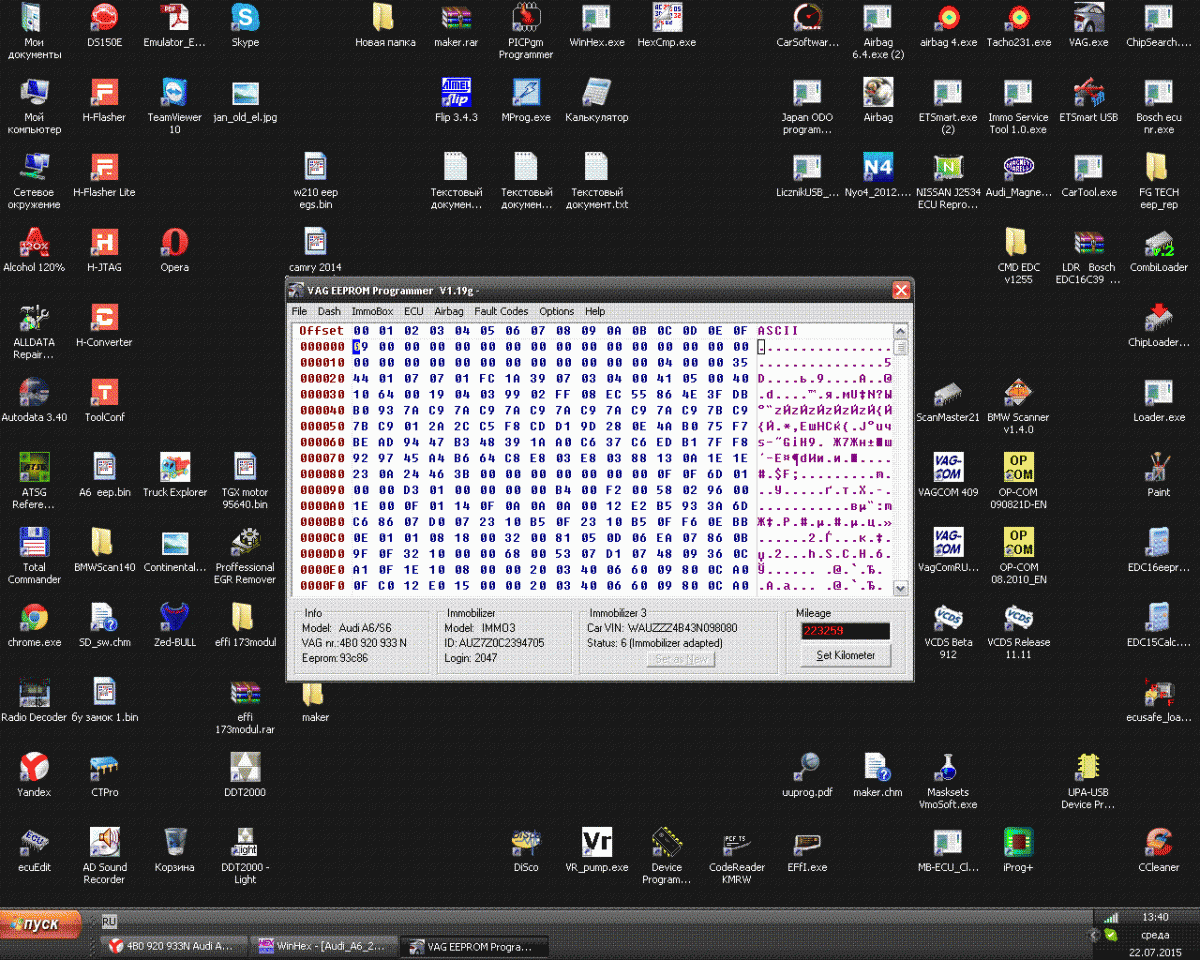Open the Total Commander desktop icon
1200x960 pixels.
(34, 543)
